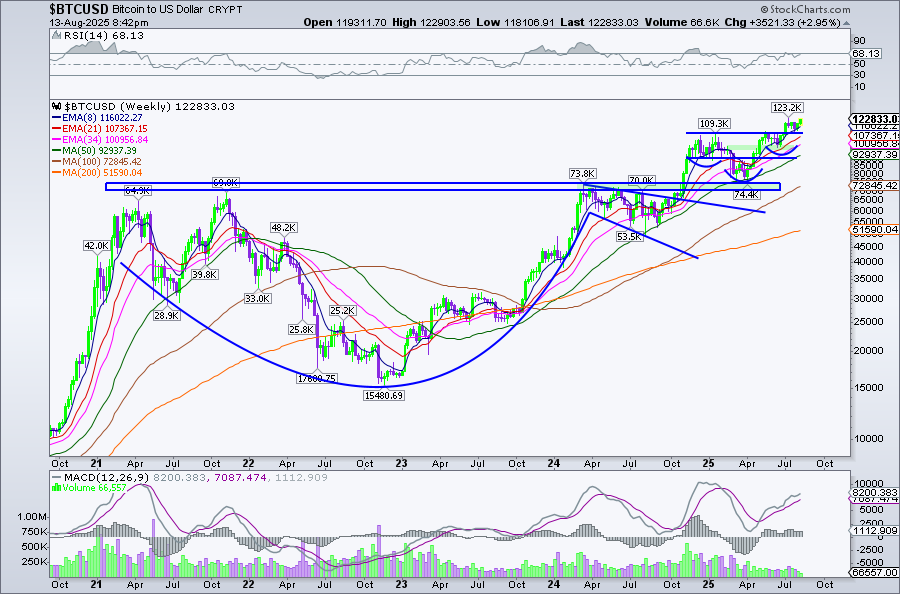Click the 73.8K price annotation

point(582,173)
